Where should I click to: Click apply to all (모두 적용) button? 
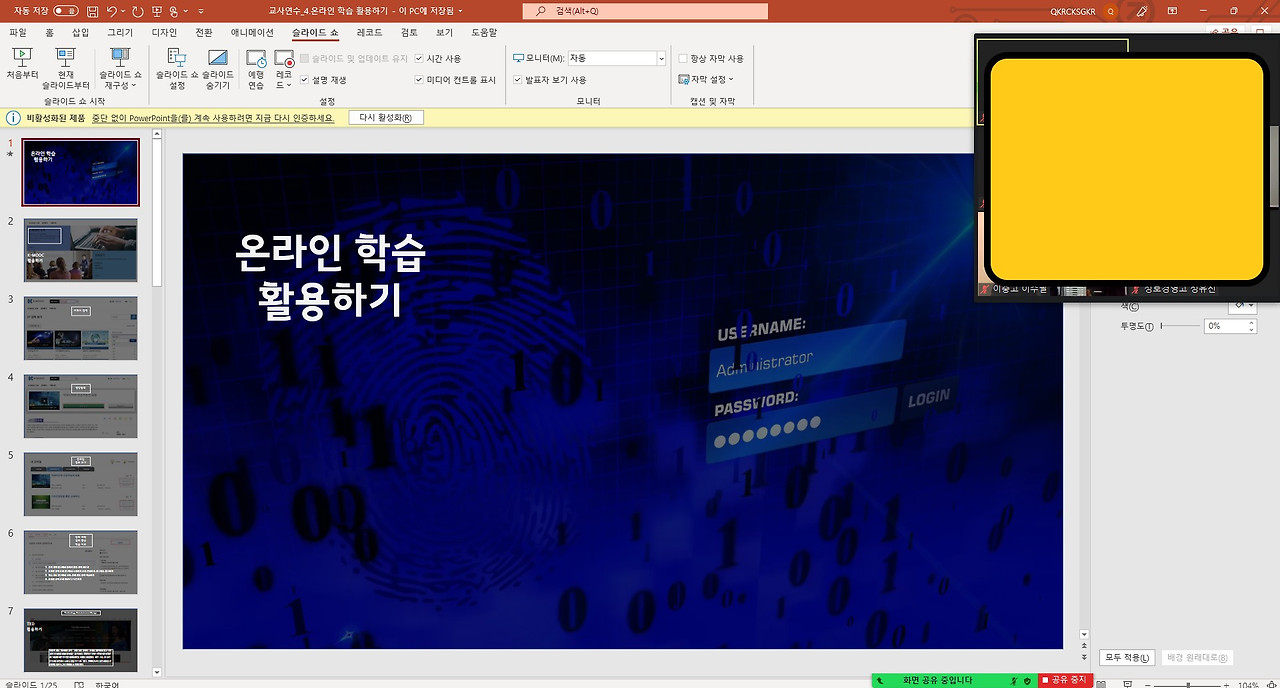pyautogui.click(x=1126, y=658)
